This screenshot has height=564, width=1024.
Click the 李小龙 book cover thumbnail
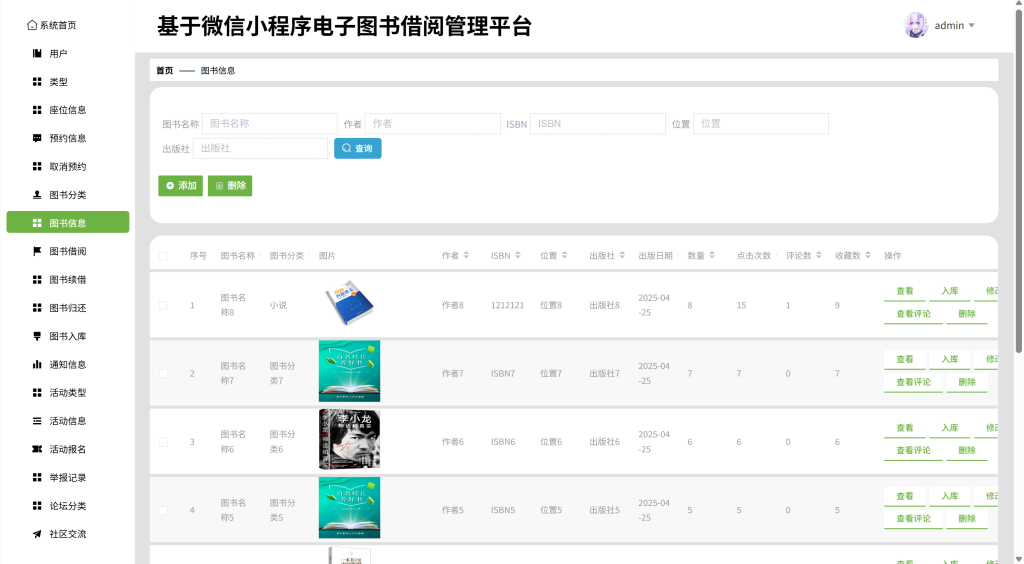click(349, 439)
